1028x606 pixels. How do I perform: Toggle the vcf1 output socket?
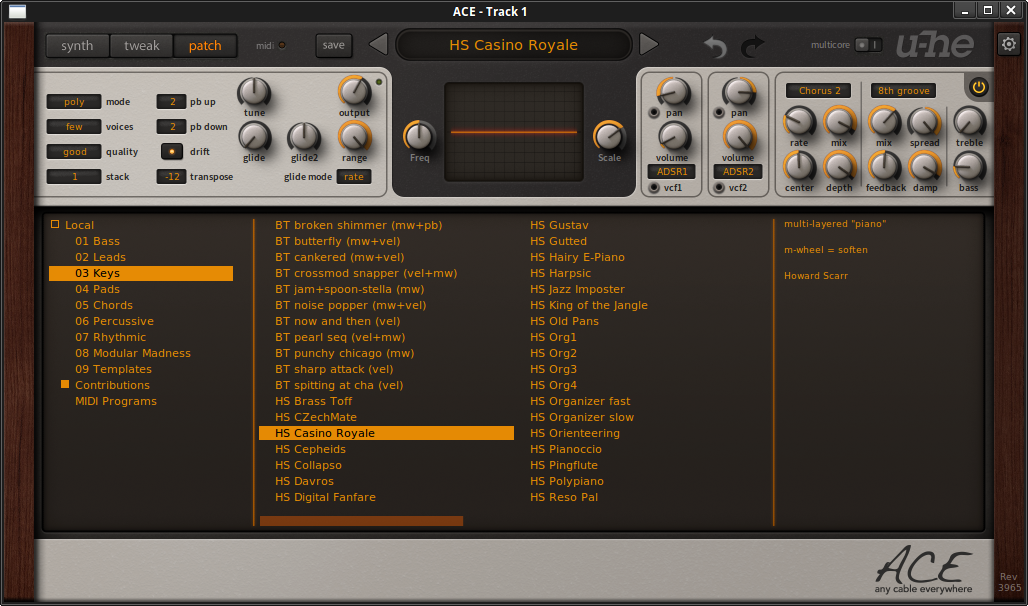[x=654, y=188]
